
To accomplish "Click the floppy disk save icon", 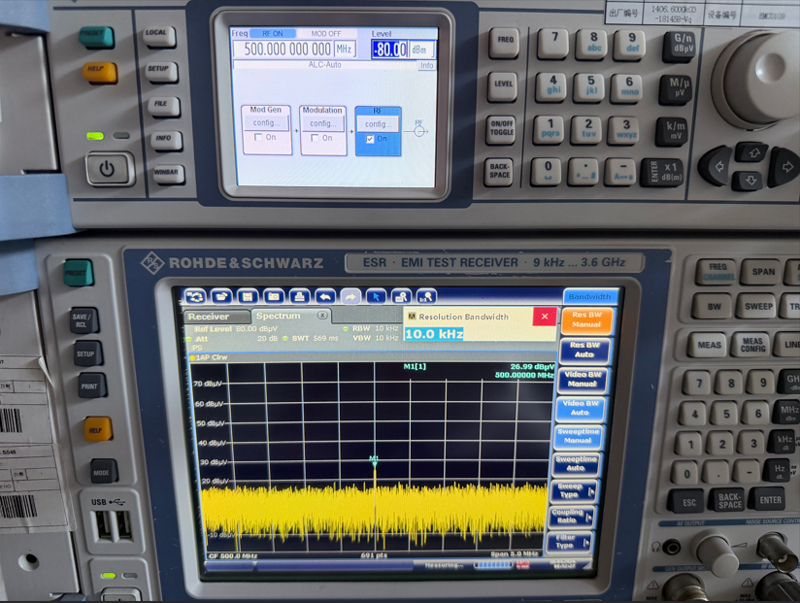I will tap(248, 296).
